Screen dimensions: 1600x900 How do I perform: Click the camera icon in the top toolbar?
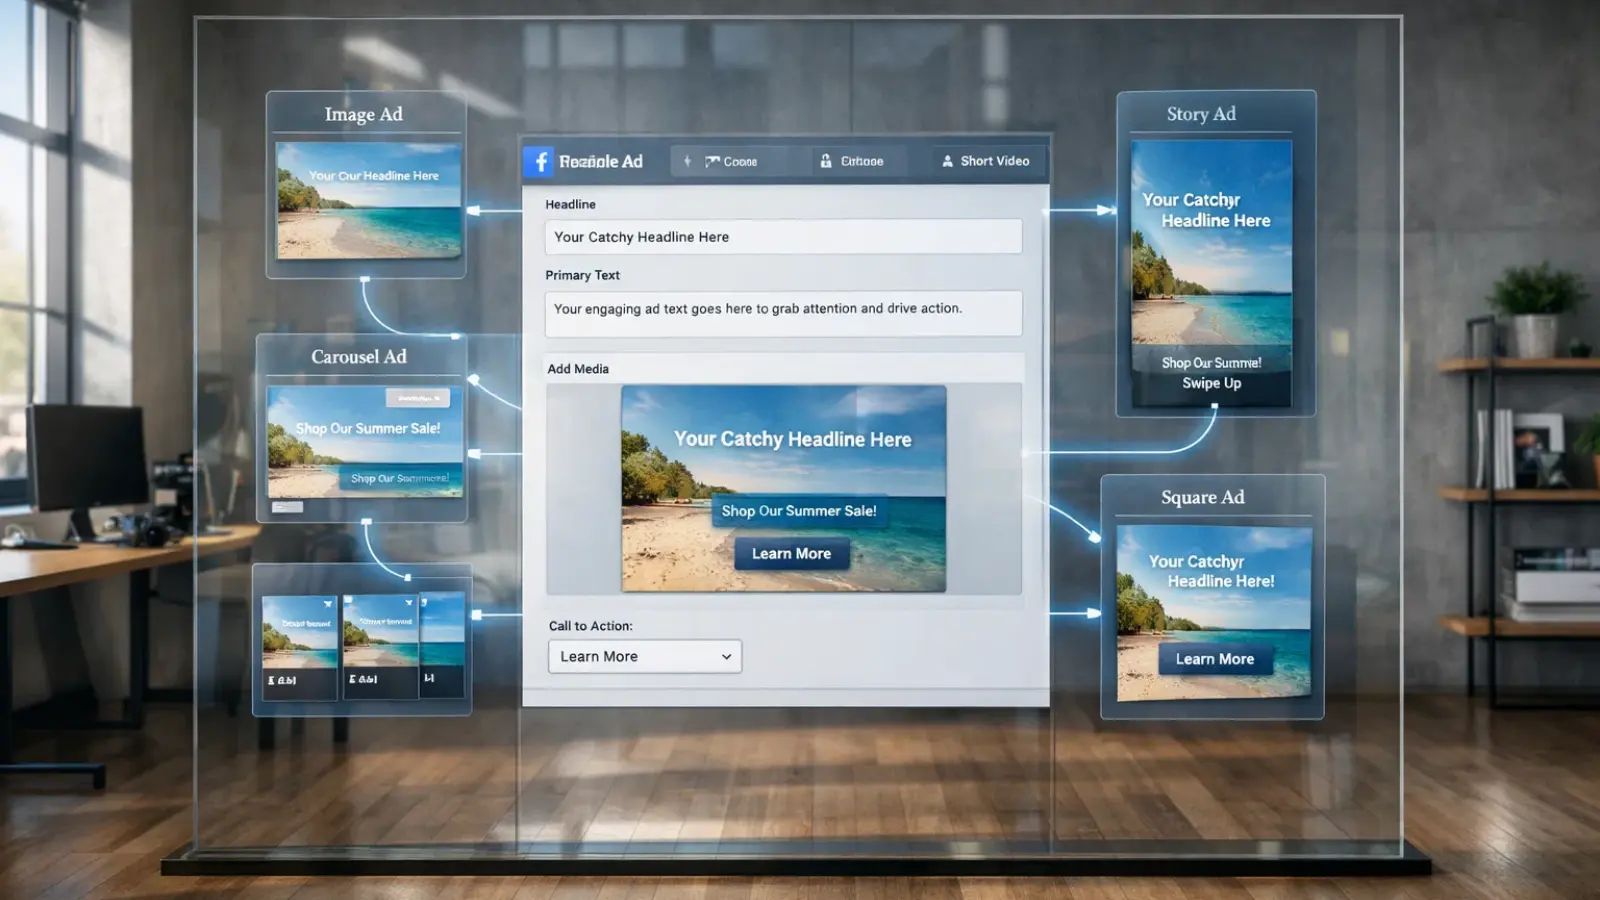712,161
